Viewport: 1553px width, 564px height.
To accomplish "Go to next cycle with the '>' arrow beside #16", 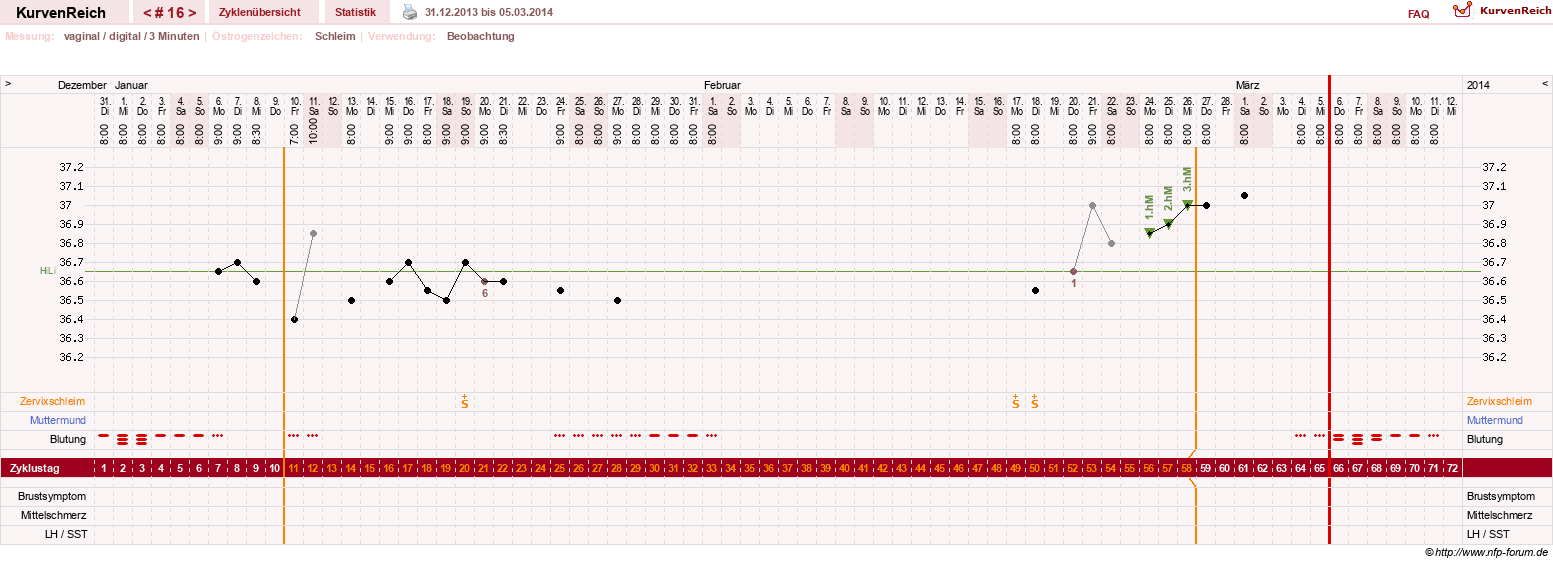I will click(192, 13).
